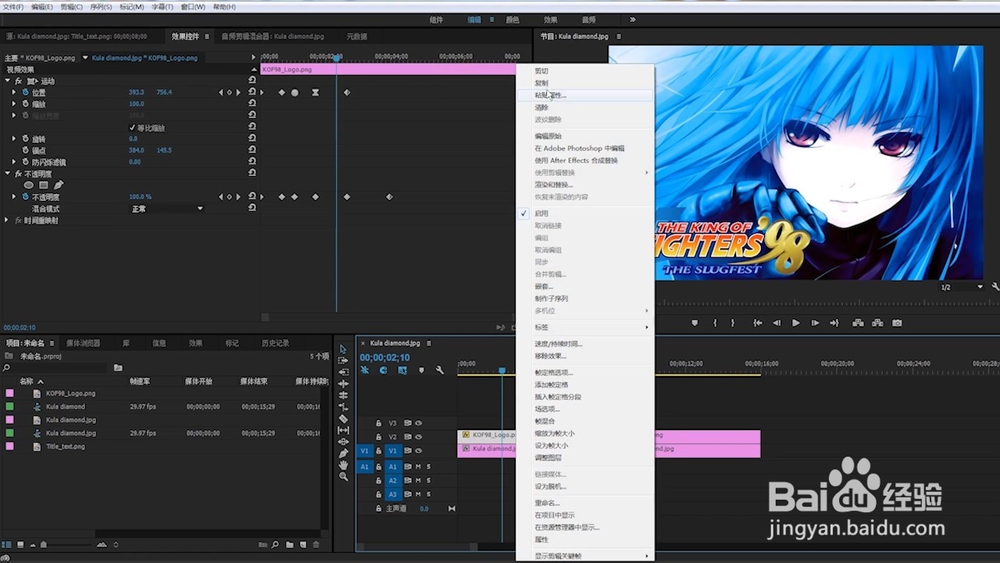Toggle 位置 stopwatch animation

pos(26,92)
